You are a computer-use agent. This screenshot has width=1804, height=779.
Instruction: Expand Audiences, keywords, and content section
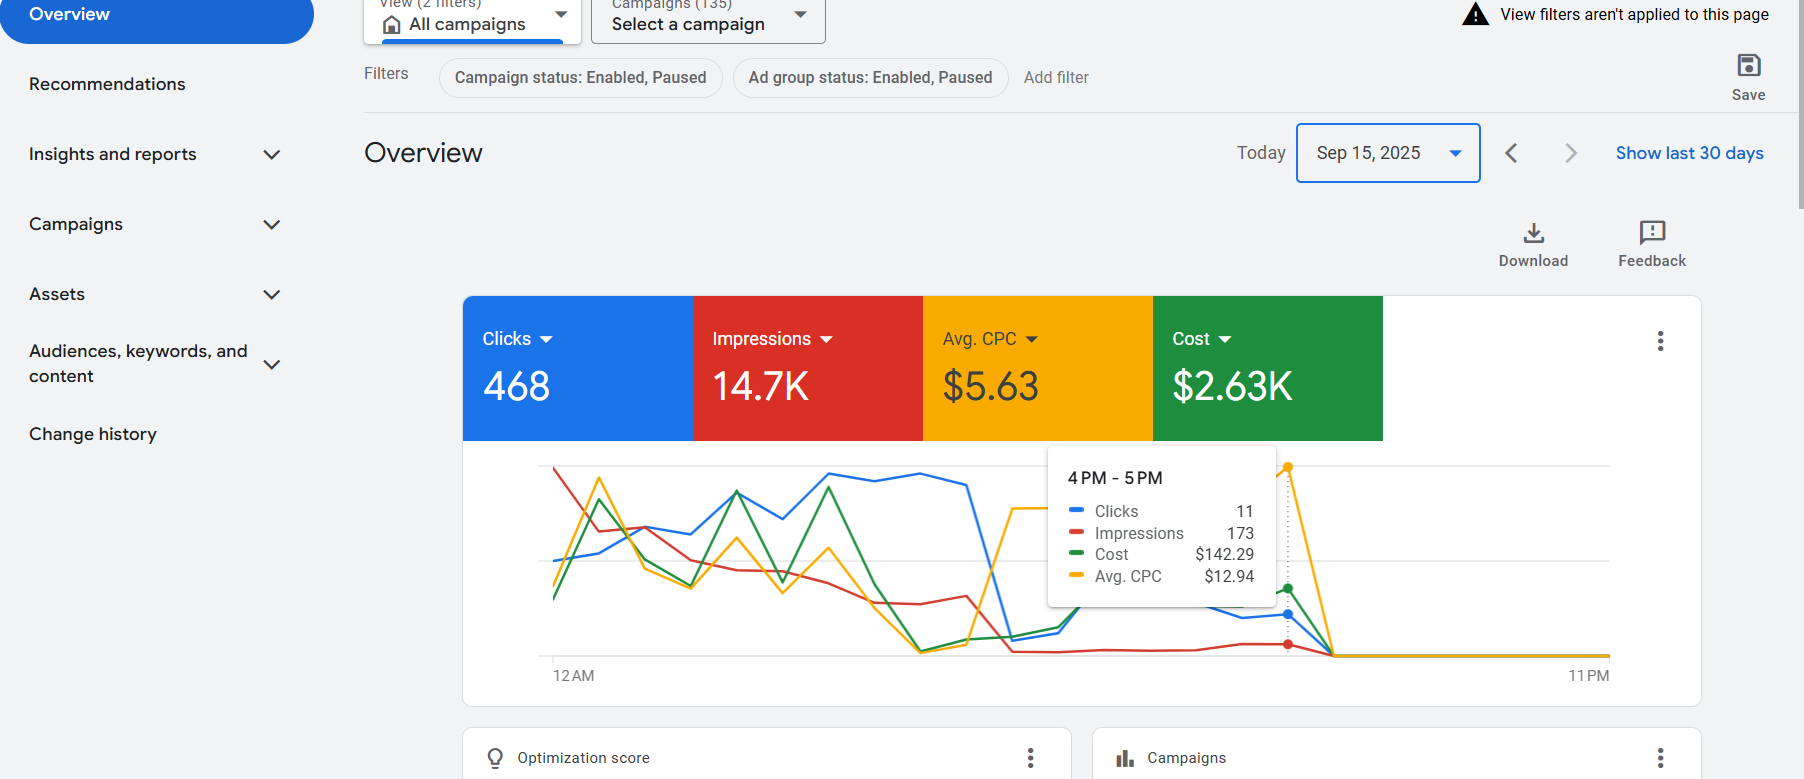click(271, 364)
